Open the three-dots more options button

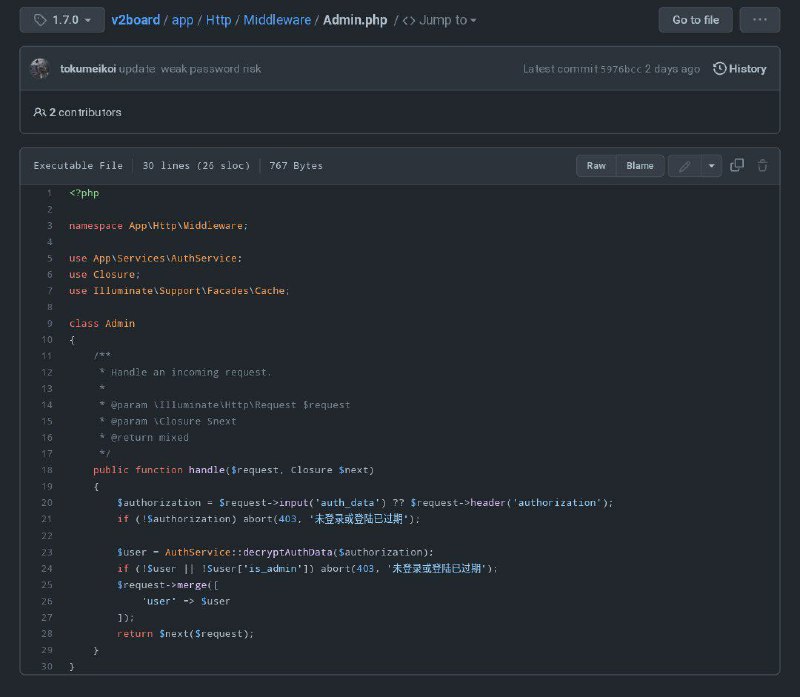point(760,20)
